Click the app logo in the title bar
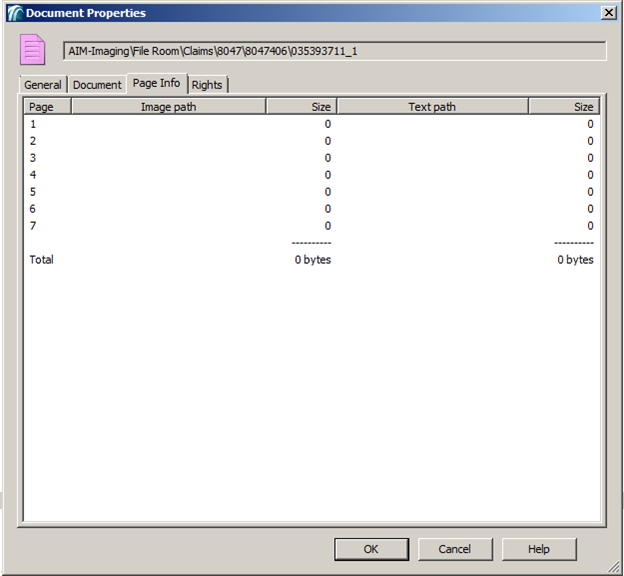This screenshot has height=576, width=624. click(15, 13)
